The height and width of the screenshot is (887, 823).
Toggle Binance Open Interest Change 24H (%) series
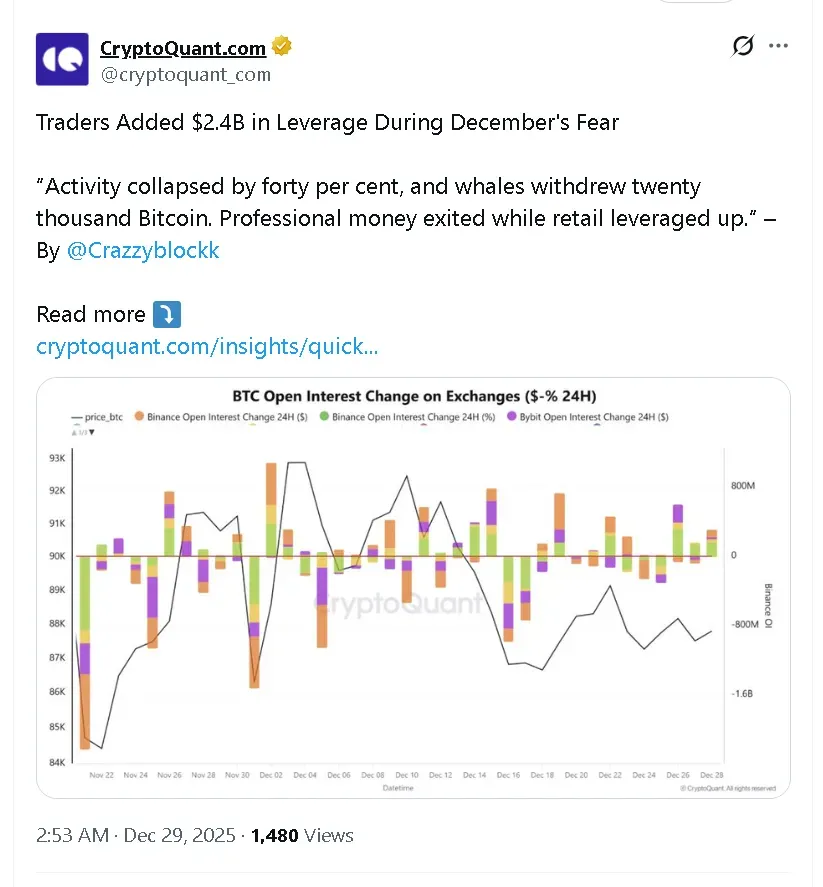click(411, 417)
